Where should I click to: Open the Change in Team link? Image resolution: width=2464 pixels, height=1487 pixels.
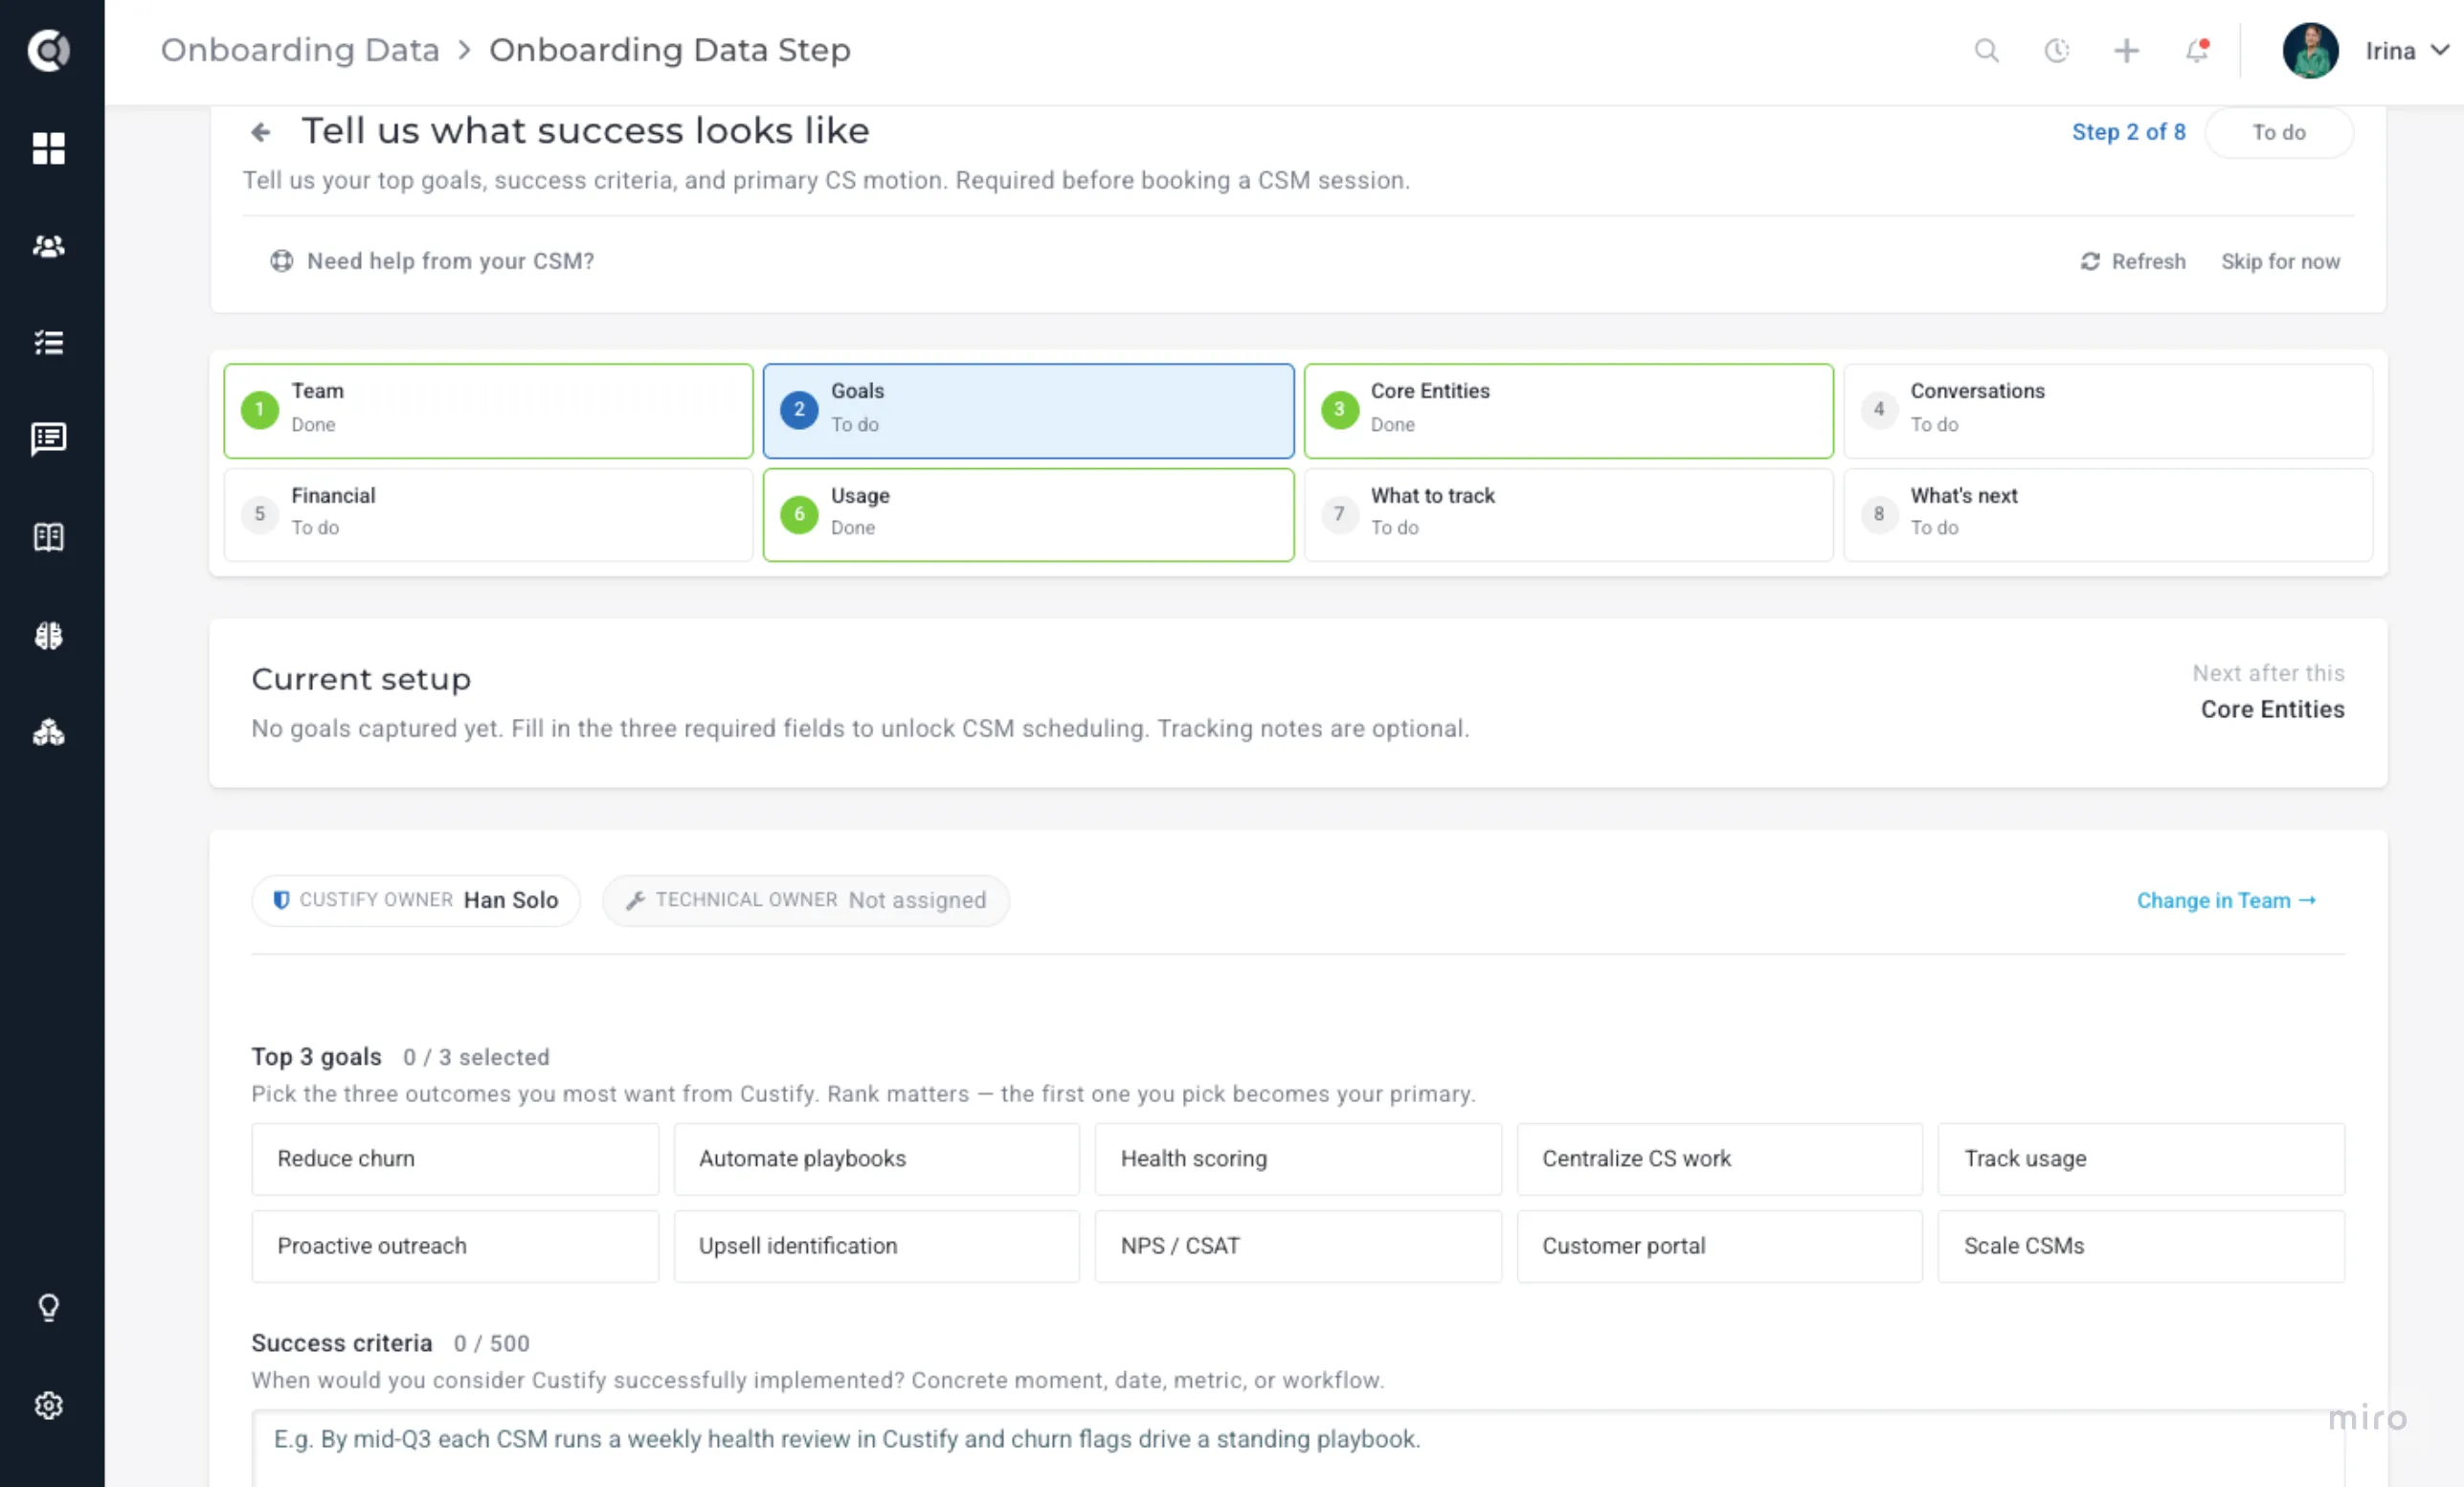tap(2226, 901)
